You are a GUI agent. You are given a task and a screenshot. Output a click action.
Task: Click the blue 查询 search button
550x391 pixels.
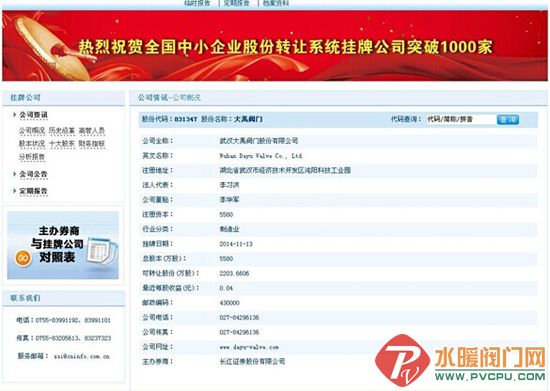click(508, 120)
